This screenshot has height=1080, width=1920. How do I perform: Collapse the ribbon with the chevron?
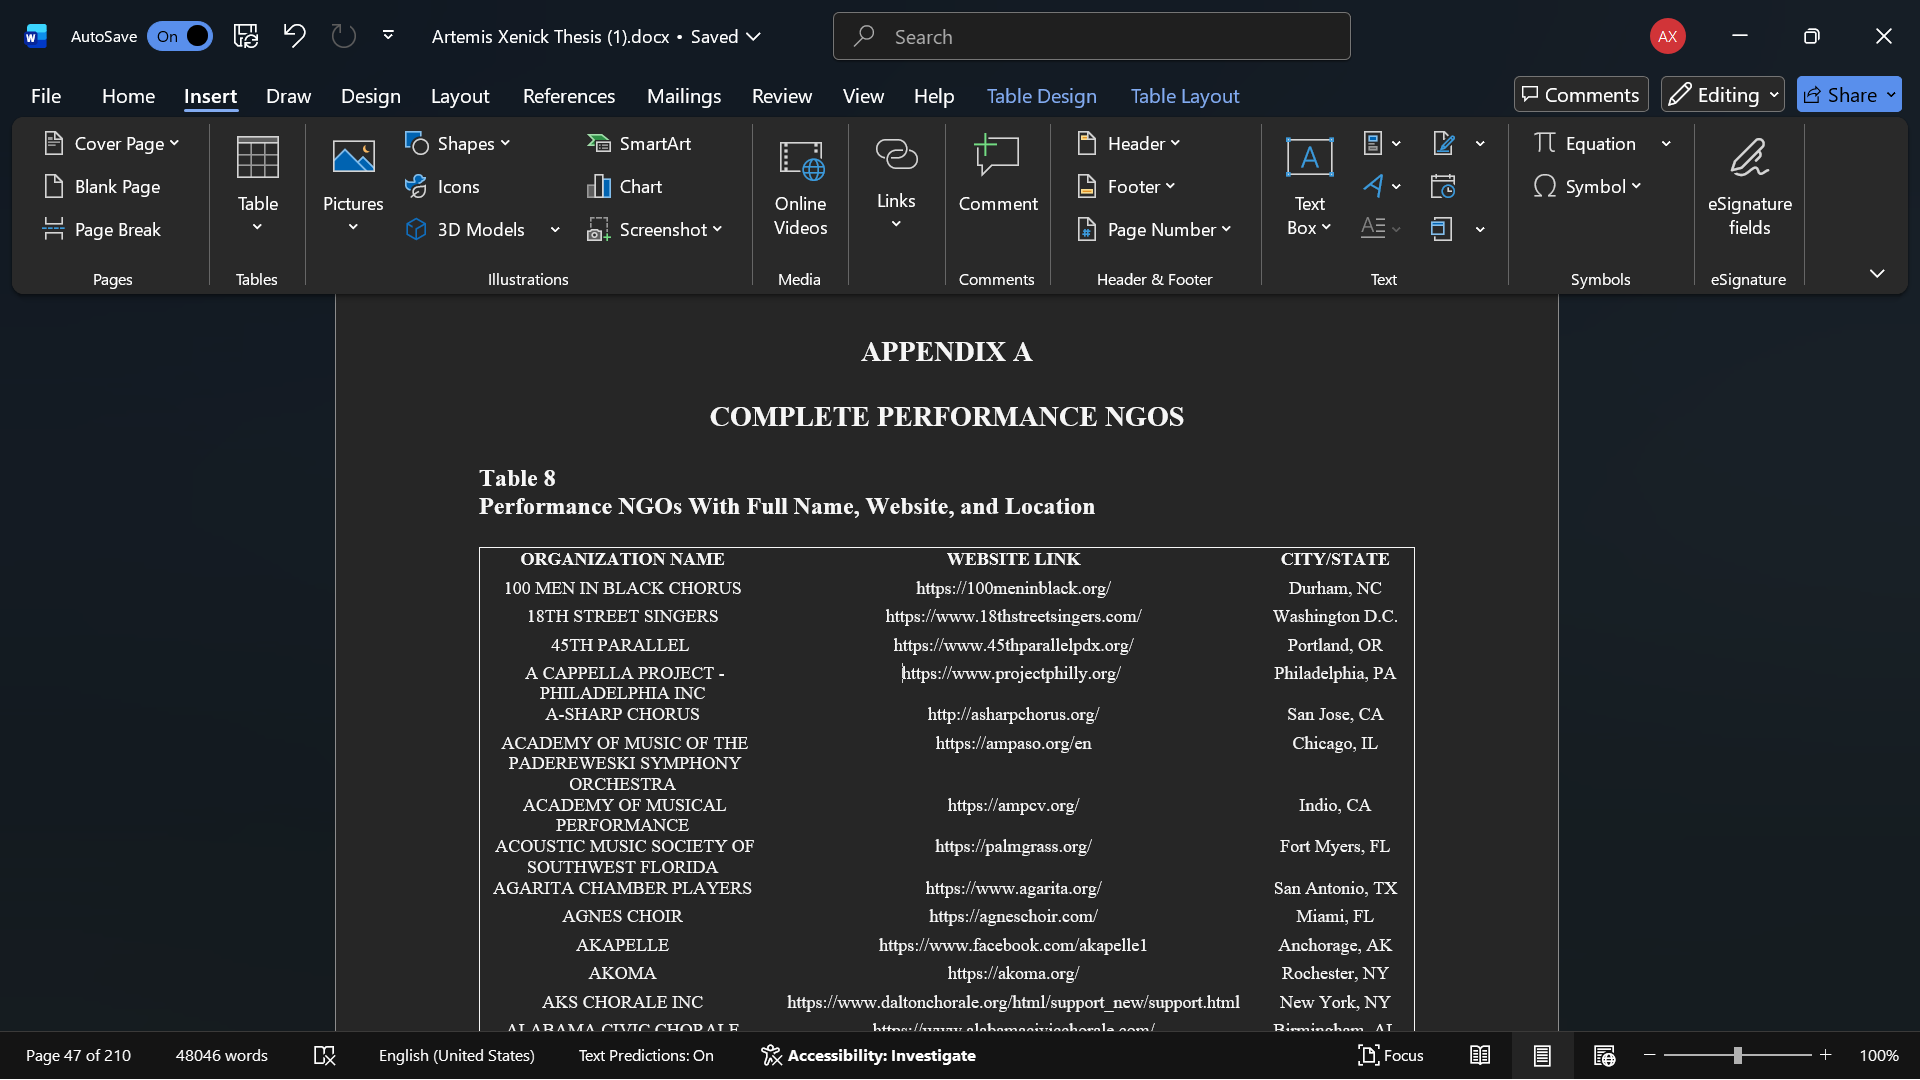(1877, 274)
